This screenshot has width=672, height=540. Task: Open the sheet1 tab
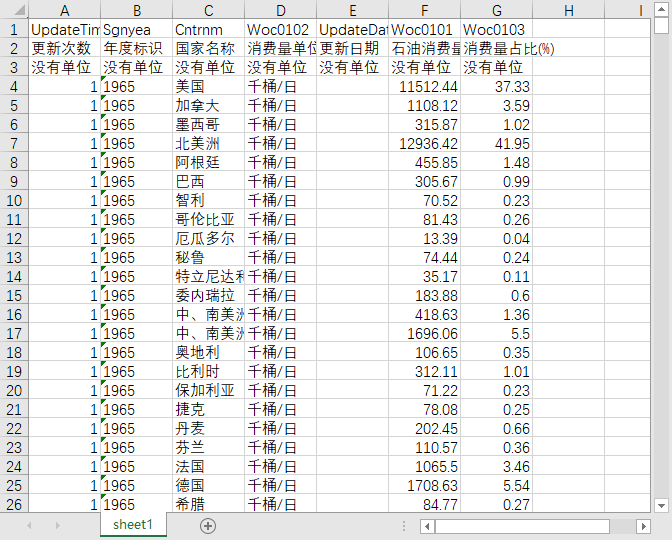(x=133, y=525)
